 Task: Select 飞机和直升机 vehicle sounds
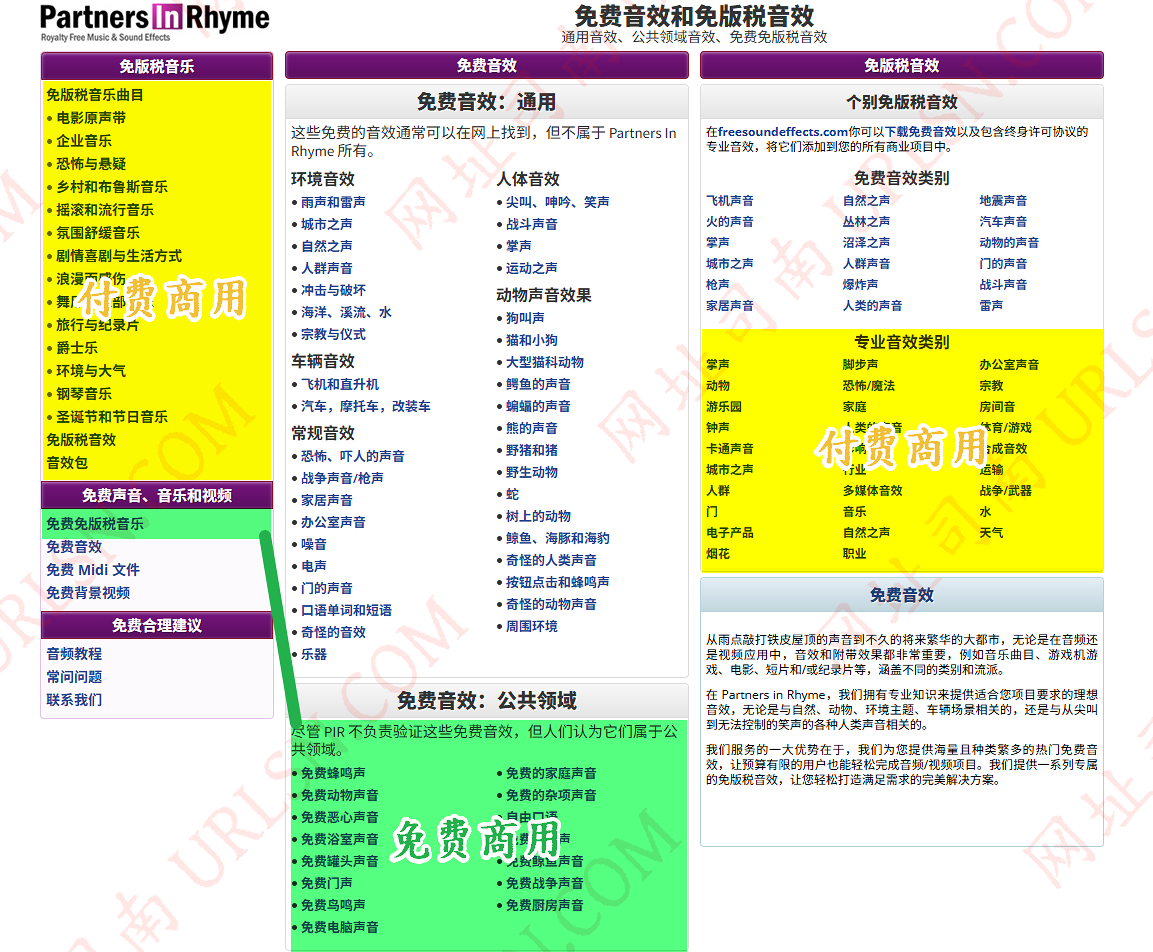pos(340,384)
